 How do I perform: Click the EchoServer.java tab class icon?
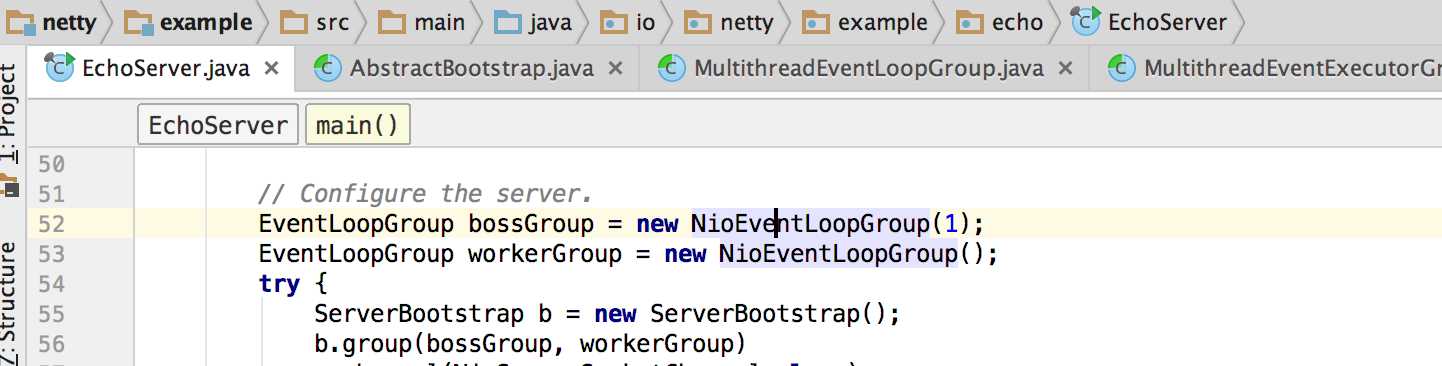(61, 69)
